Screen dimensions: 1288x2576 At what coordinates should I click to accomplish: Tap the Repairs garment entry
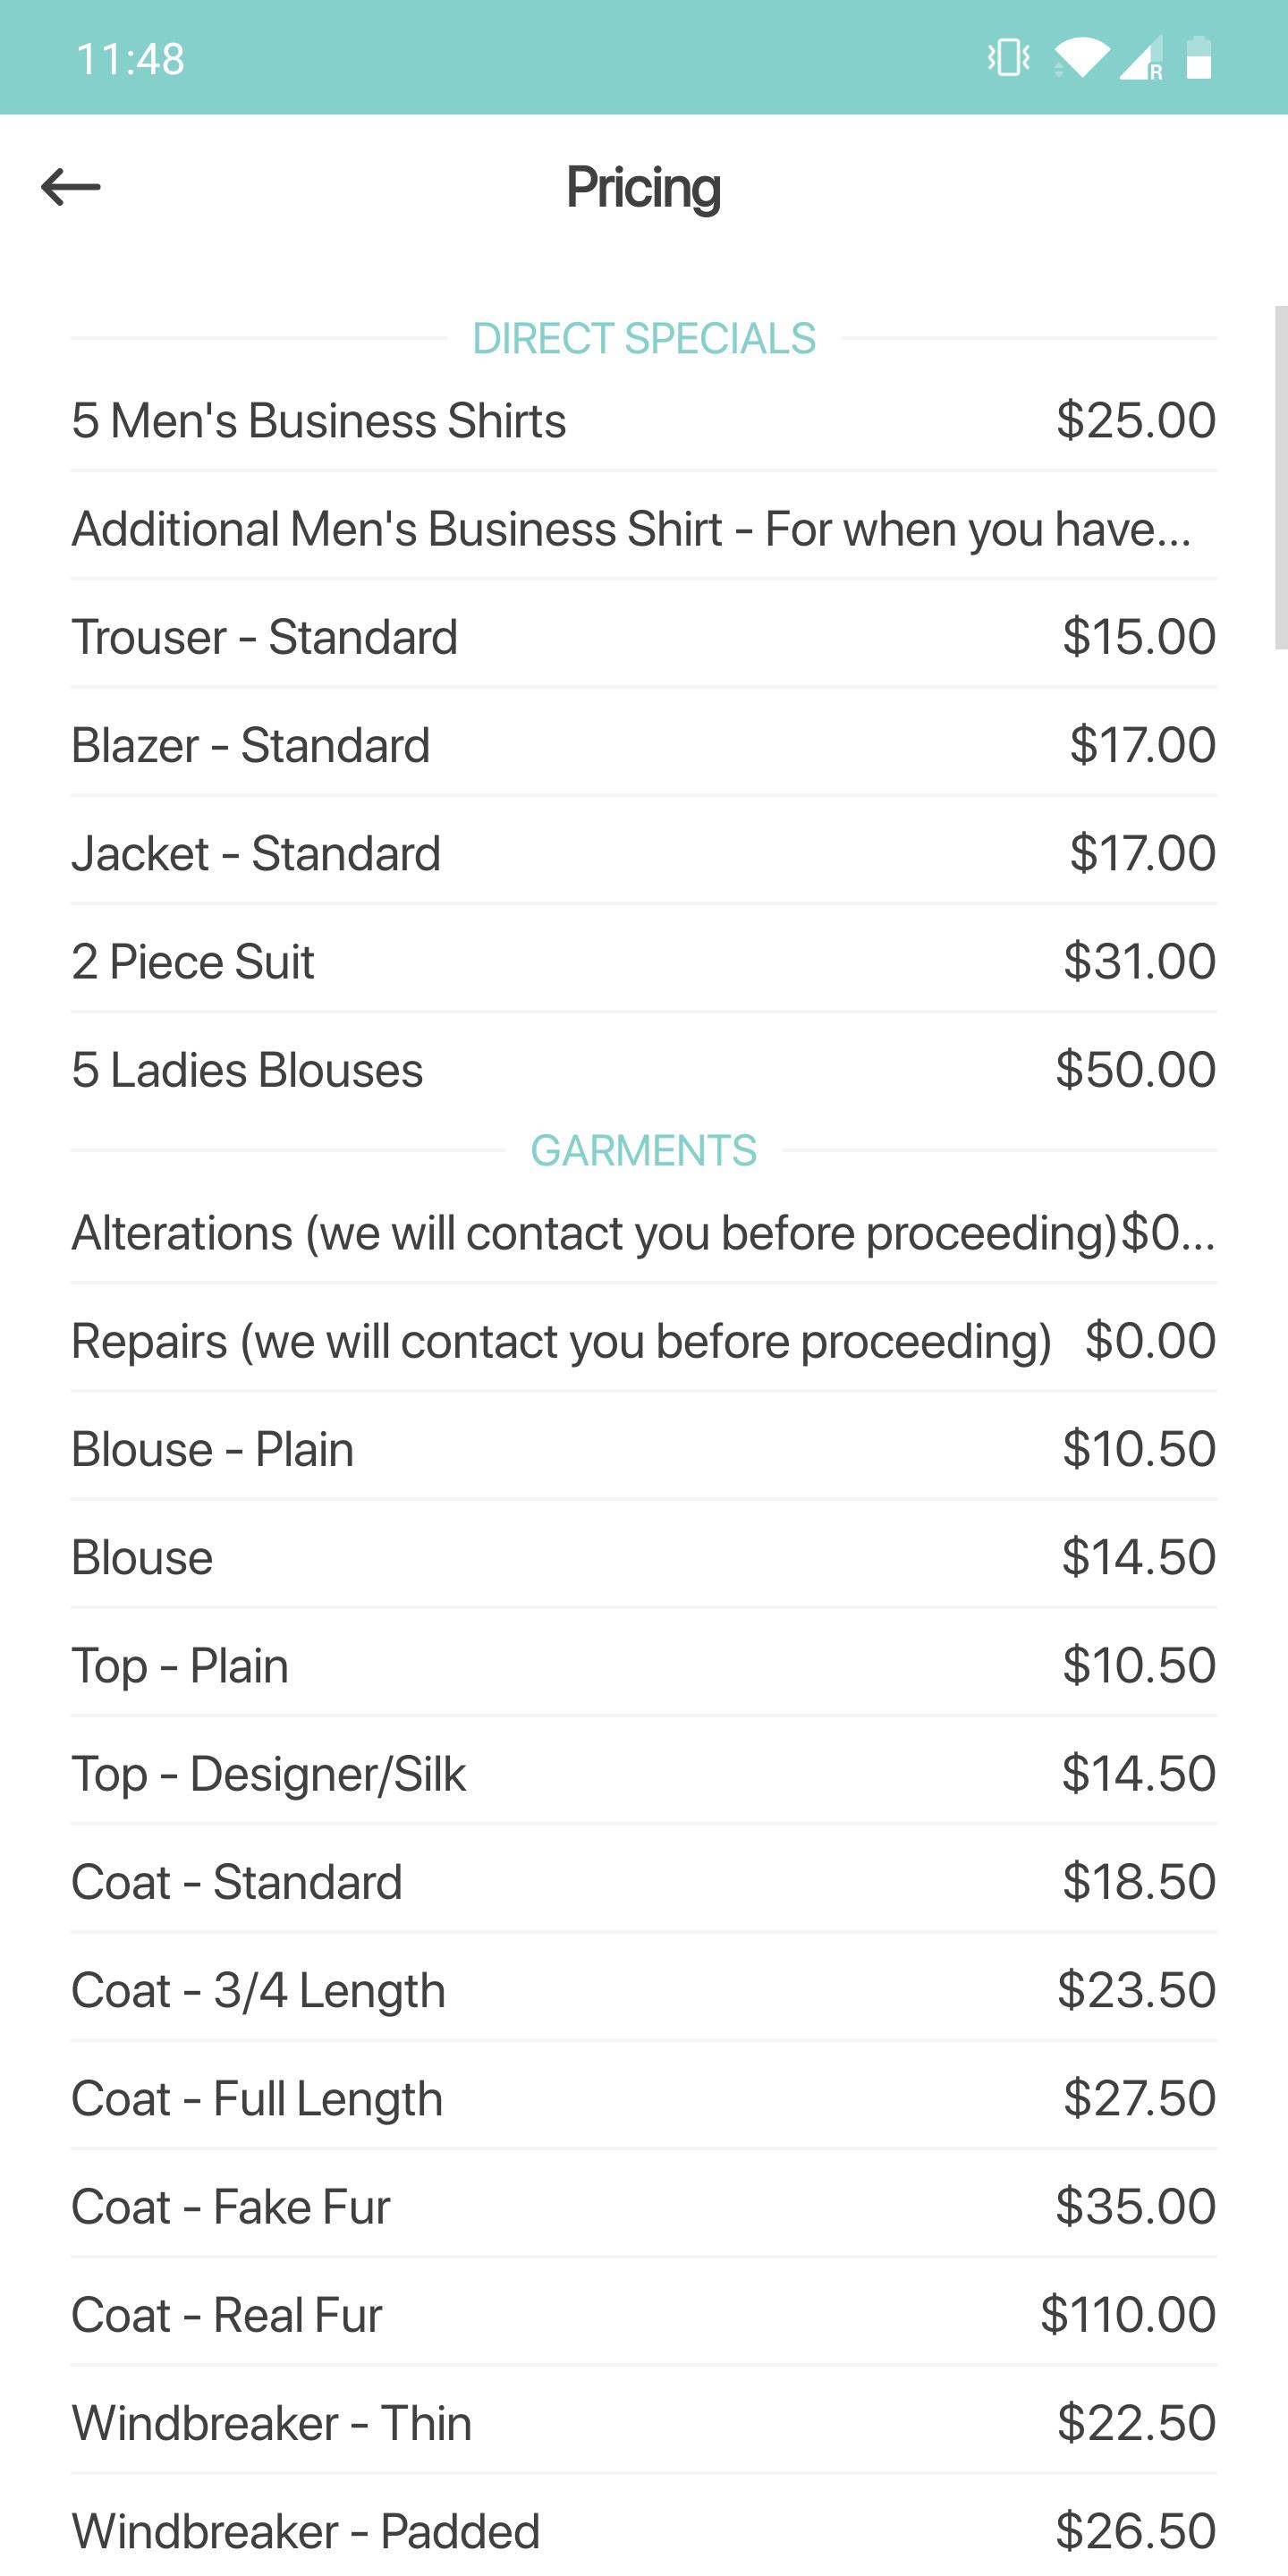(x=643, y=1340)
